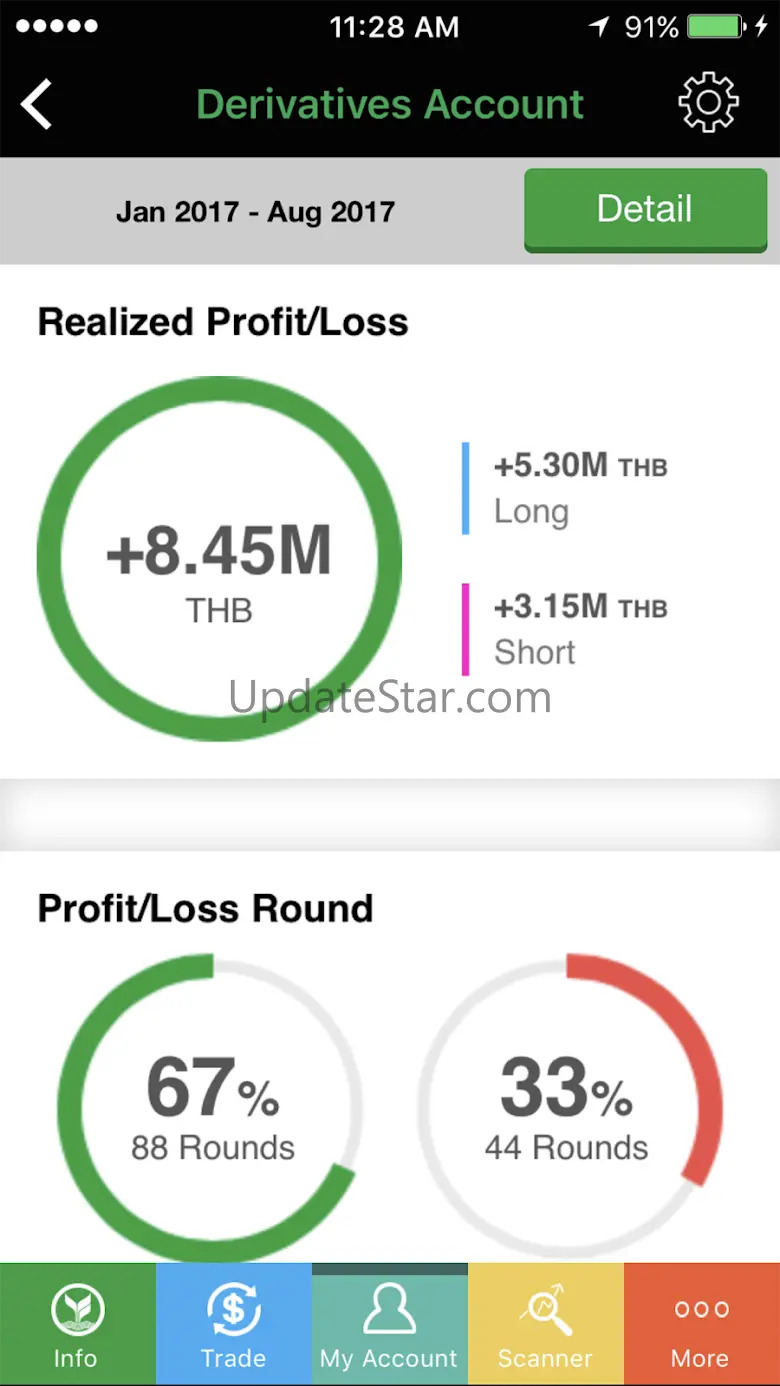This screenshot has height=1386, width=780.
Task: Tap the +8.45M THB profit ring
Action: 219,559
